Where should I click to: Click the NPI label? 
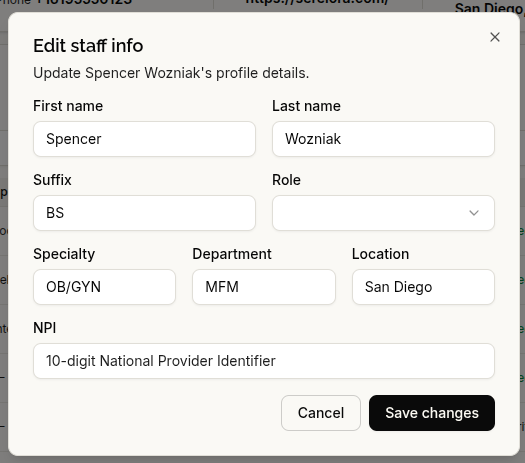click(x=45, y=328)
